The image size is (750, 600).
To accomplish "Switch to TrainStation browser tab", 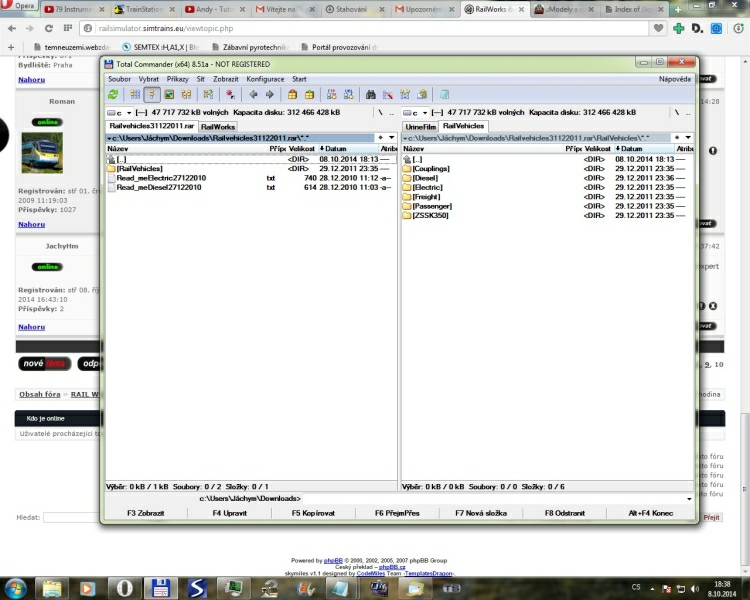I will 145,9.
